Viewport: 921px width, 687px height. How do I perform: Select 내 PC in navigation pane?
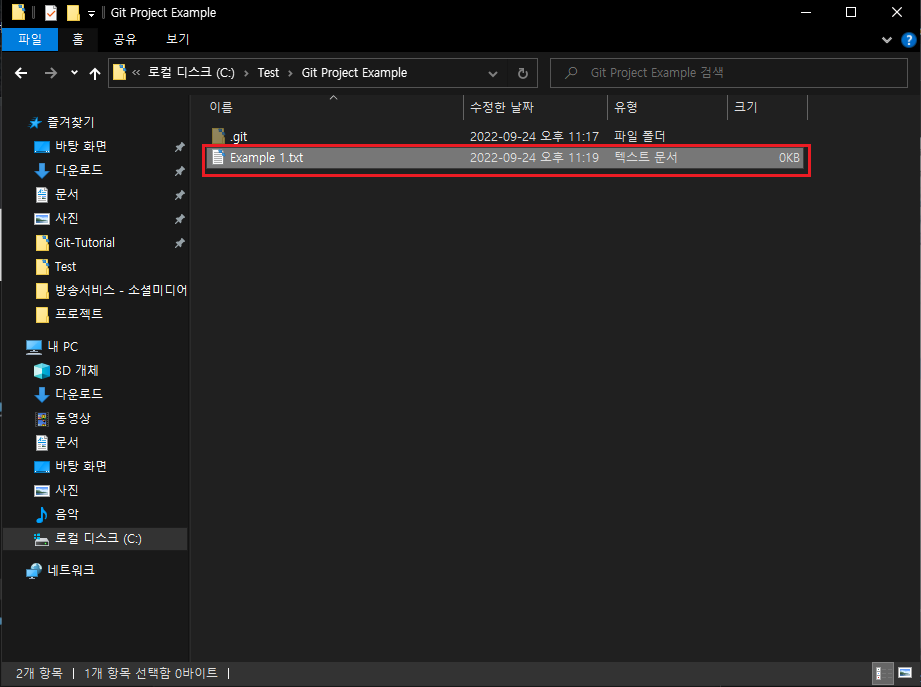(x=62, y=346)
